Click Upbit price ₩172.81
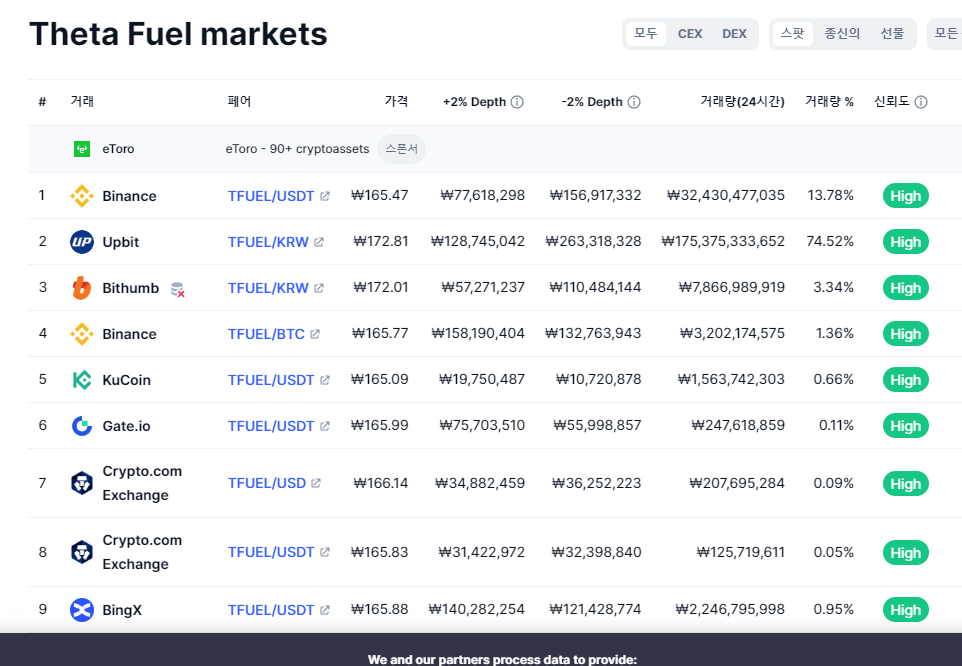This screenshot has height=666, width=962. click(381, 242)
